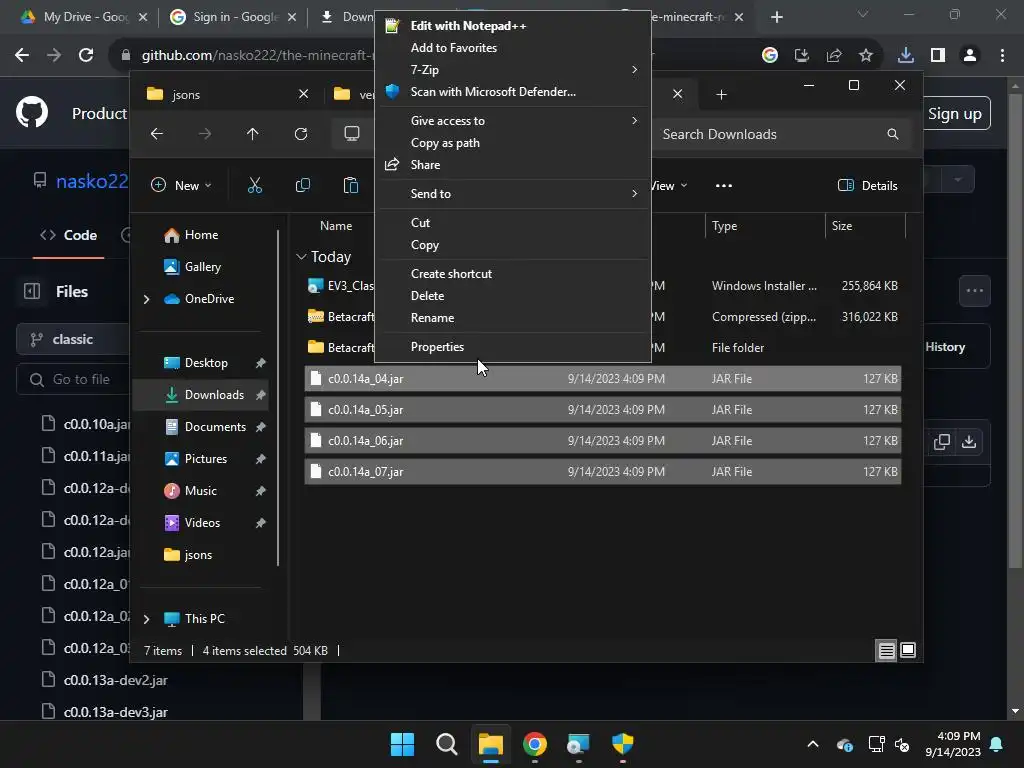Download raw file icon on GitHub page
This screenshot has width=1024, height=768.
coord(969,441)
